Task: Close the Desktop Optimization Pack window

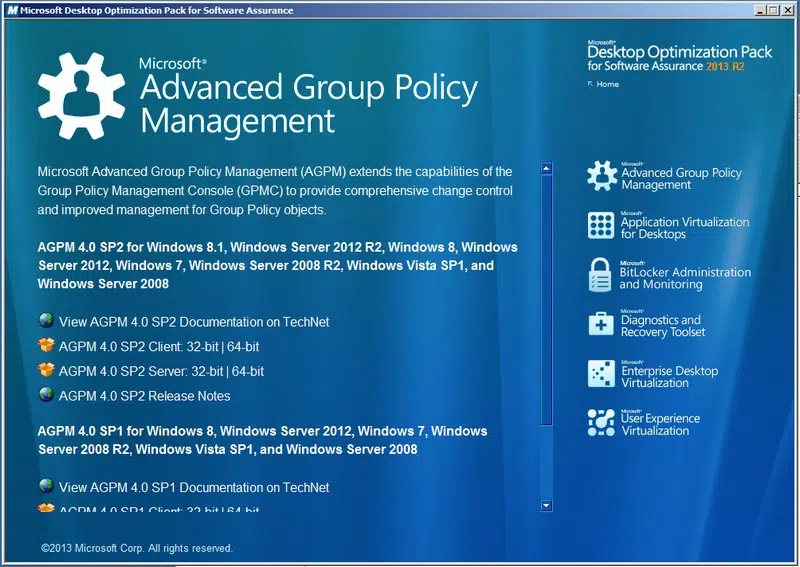Action: pyautogui.click(x=786, y=10)
